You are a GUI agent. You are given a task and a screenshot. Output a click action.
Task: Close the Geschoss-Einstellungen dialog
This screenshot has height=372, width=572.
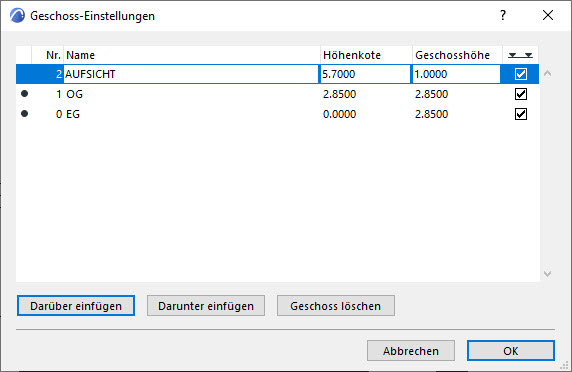[x=548, y=15]
